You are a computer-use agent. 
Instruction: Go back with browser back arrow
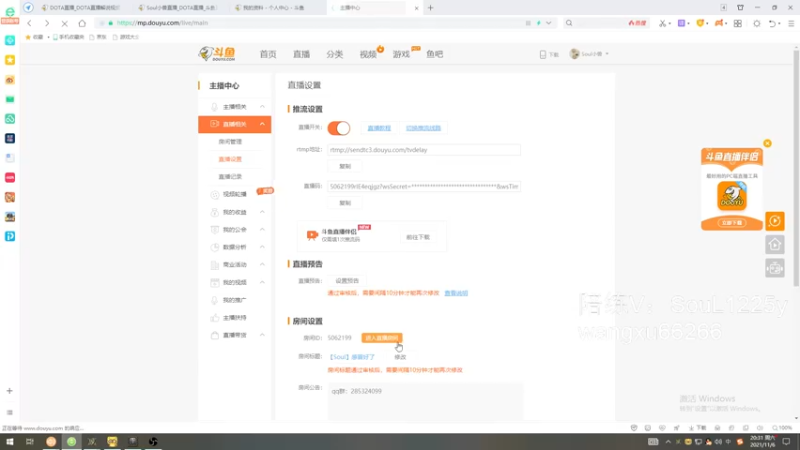30,23
